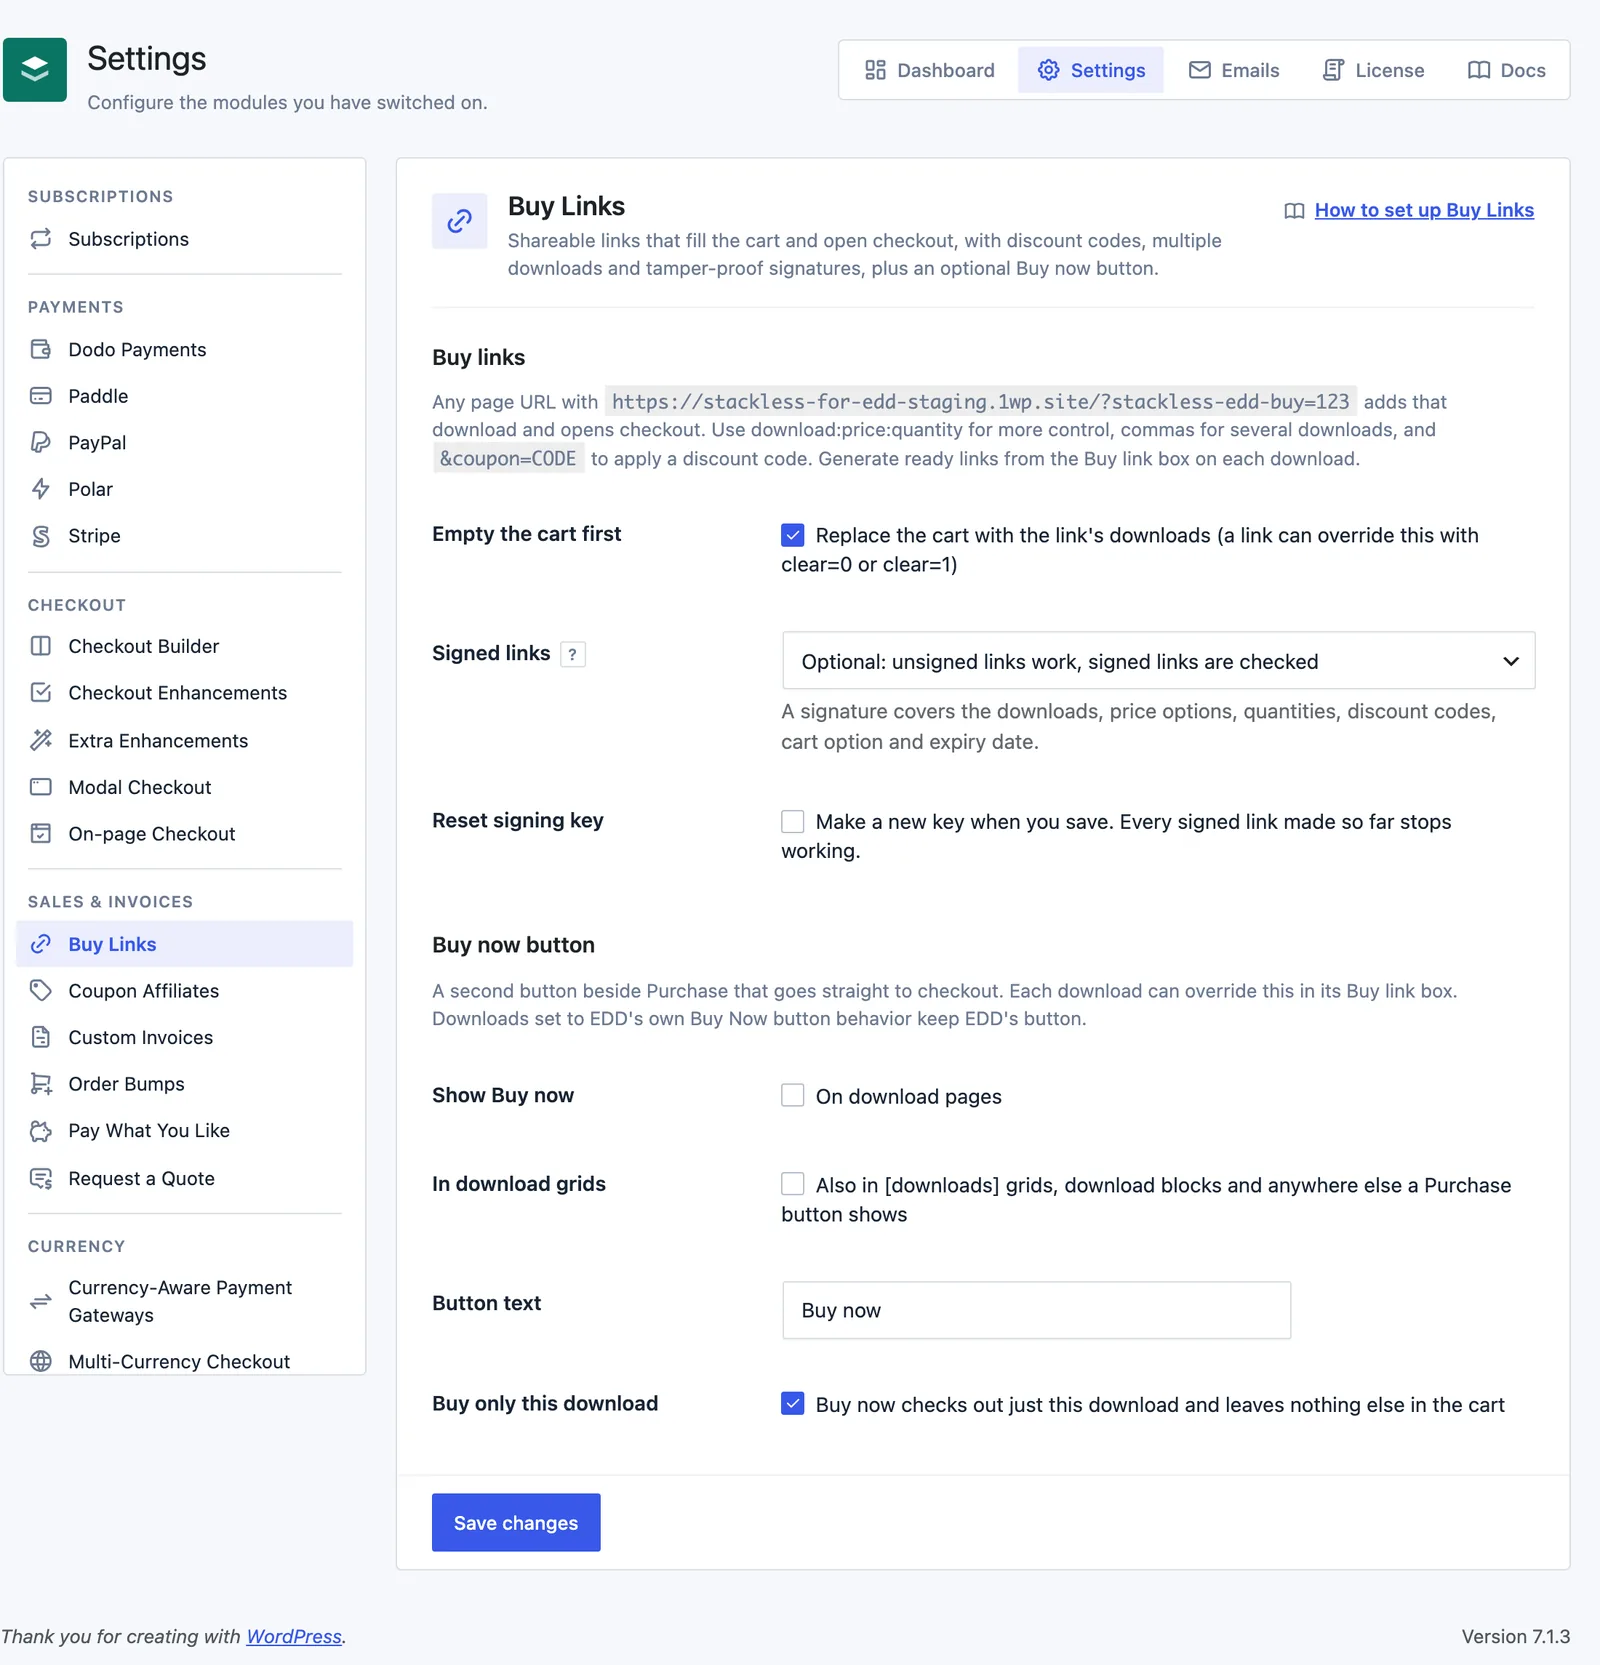Open How to set up Buy Links
Viewport: 1600px width, 1665px height.
(1424, 210)
